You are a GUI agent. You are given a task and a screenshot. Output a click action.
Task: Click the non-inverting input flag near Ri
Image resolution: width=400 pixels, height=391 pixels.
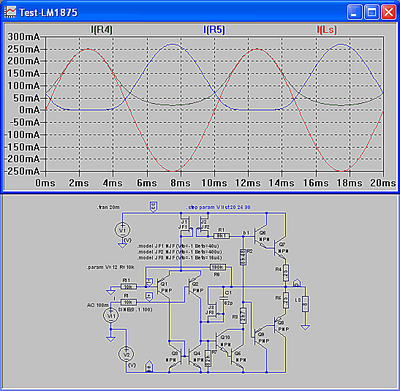[149, 296]
